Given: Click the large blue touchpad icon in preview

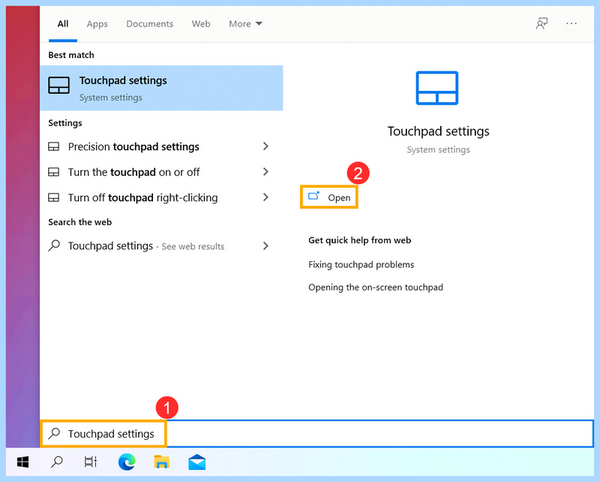Looking at the screenshot, I should click(x=437, y=88).
